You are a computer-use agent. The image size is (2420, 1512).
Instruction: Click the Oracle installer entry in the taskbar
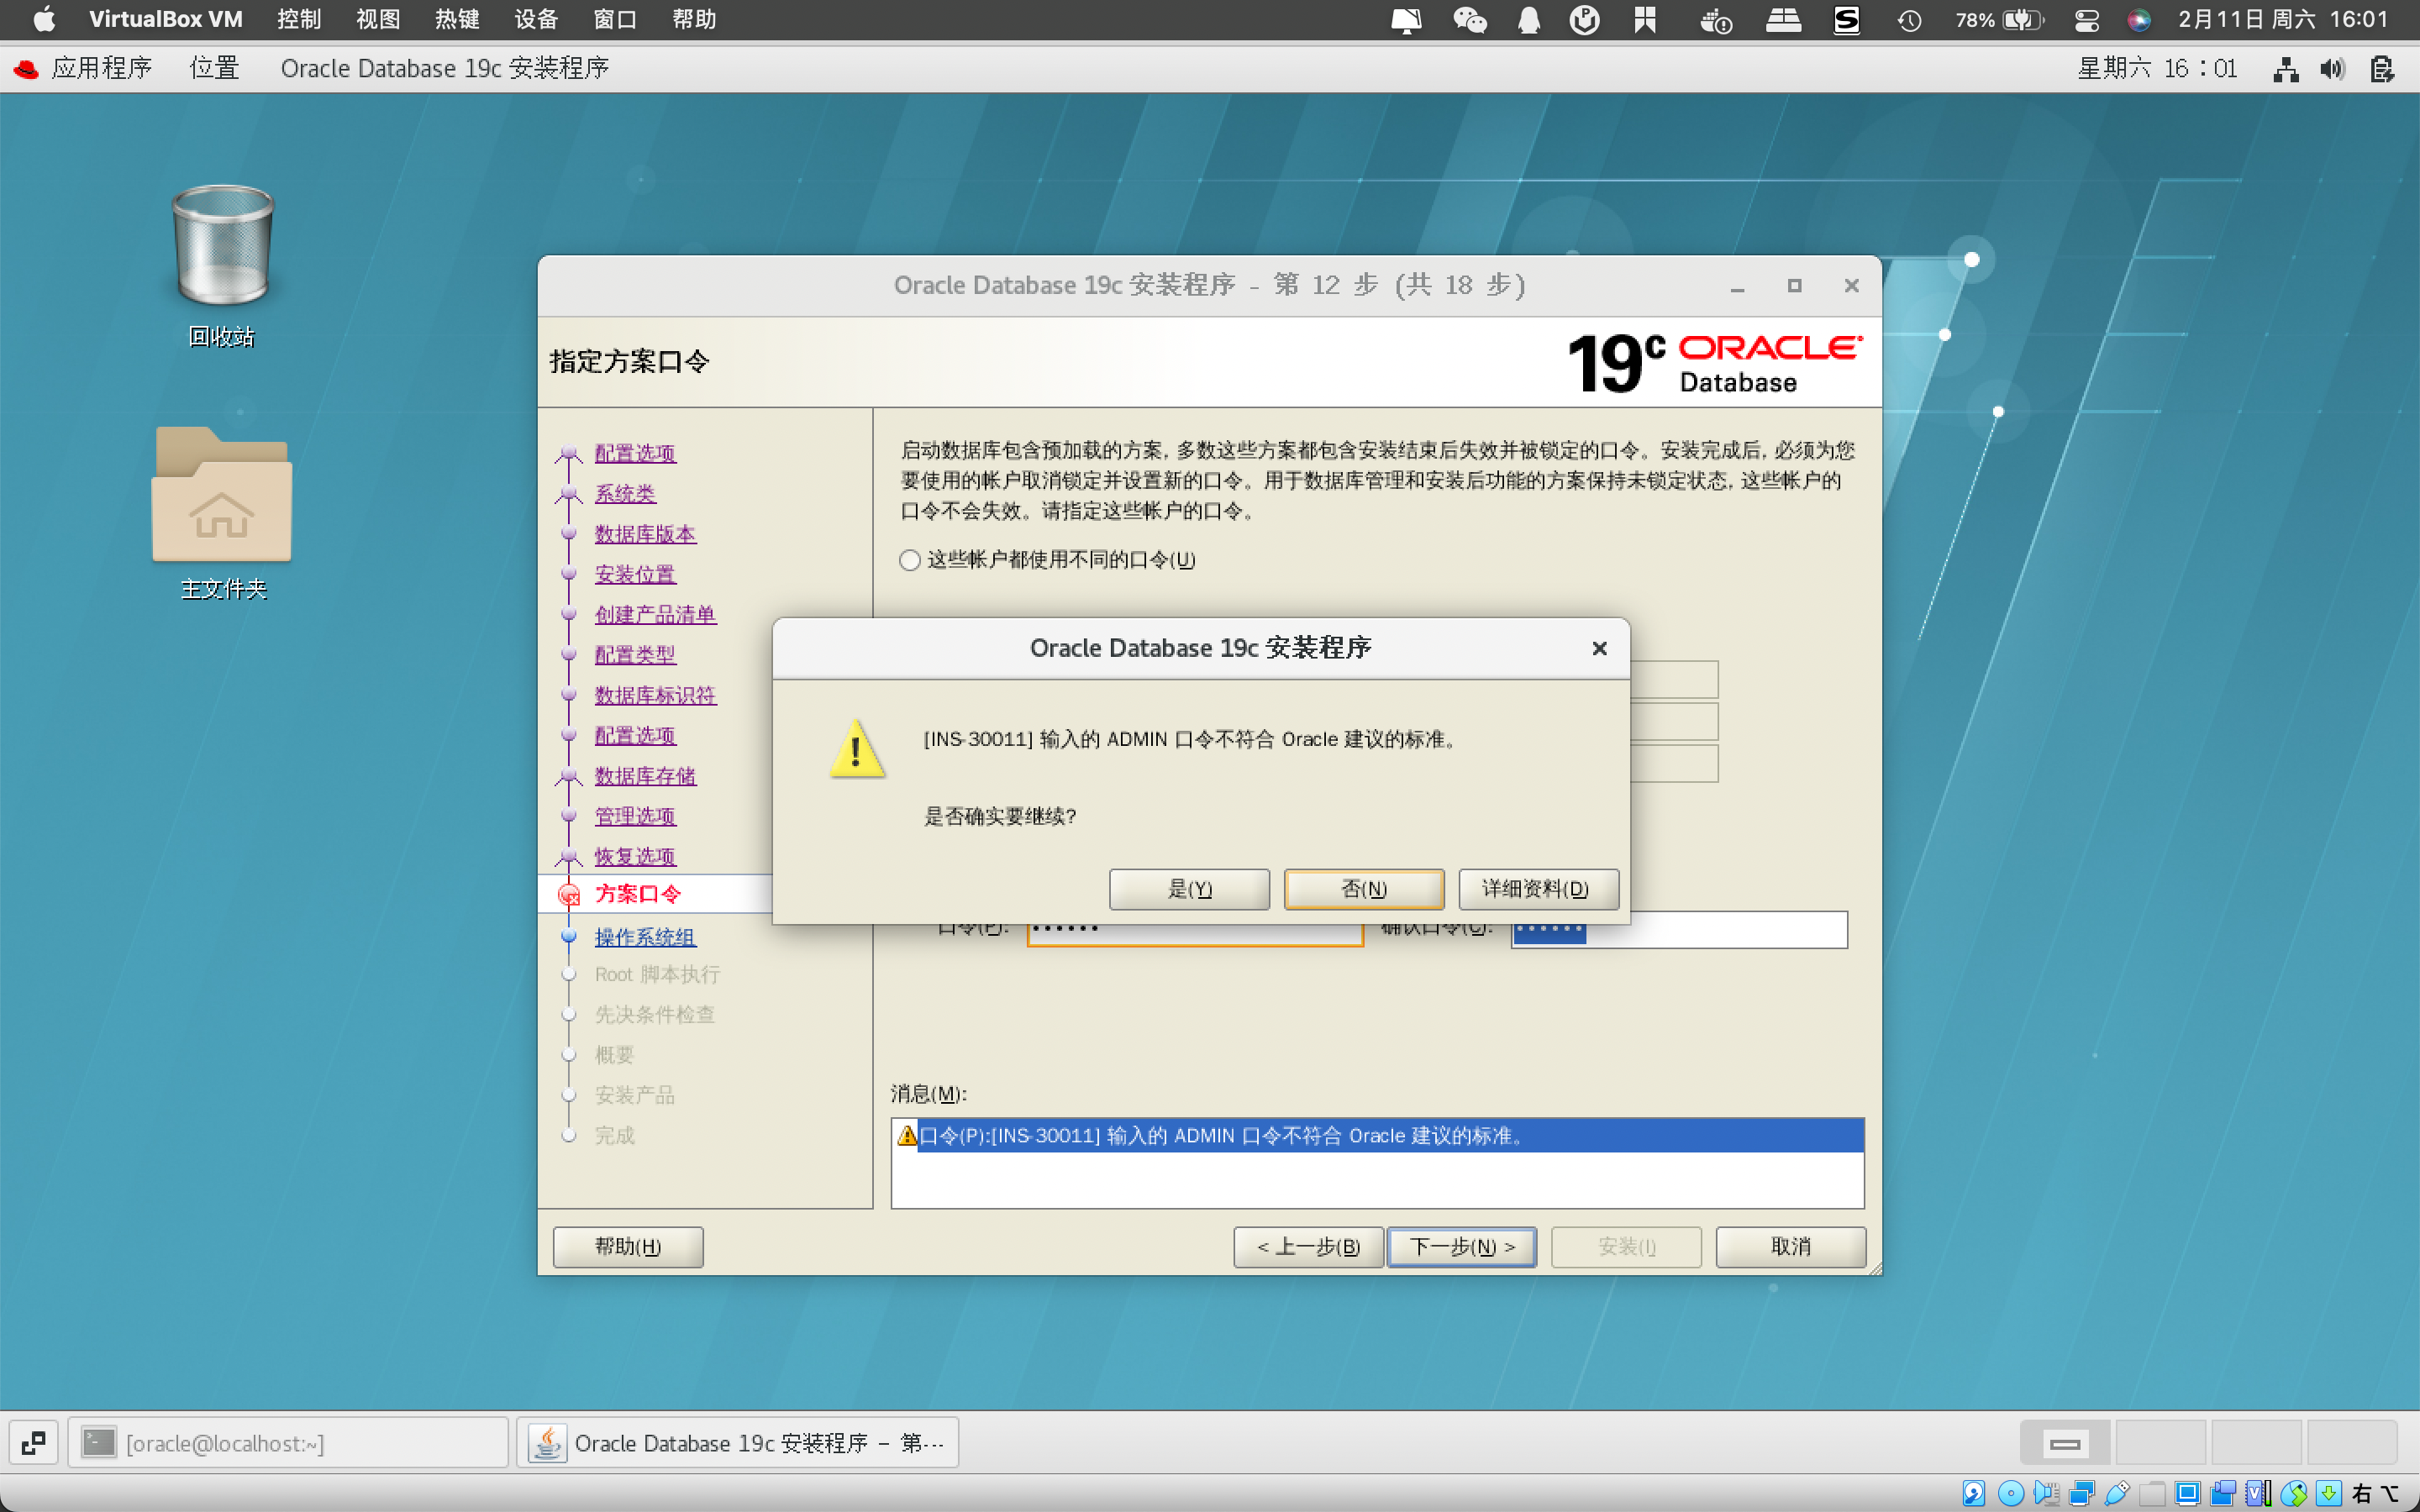pyautogui.click(x=738, y=1442)
